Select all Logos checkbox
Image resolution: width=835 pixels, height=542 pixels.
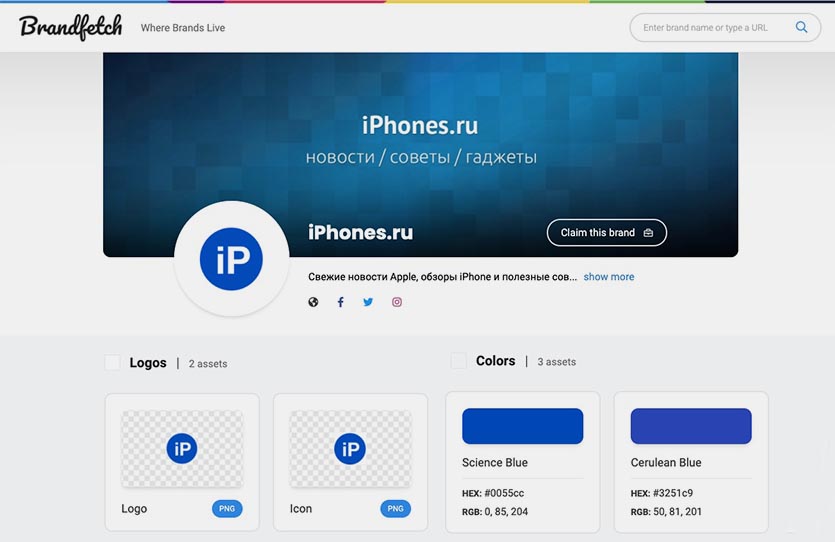click(112, 363)
